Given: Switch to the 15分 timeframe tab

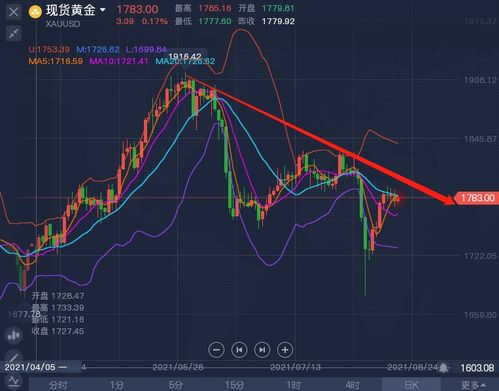Looking at the screenshot, I should point(234,385).
